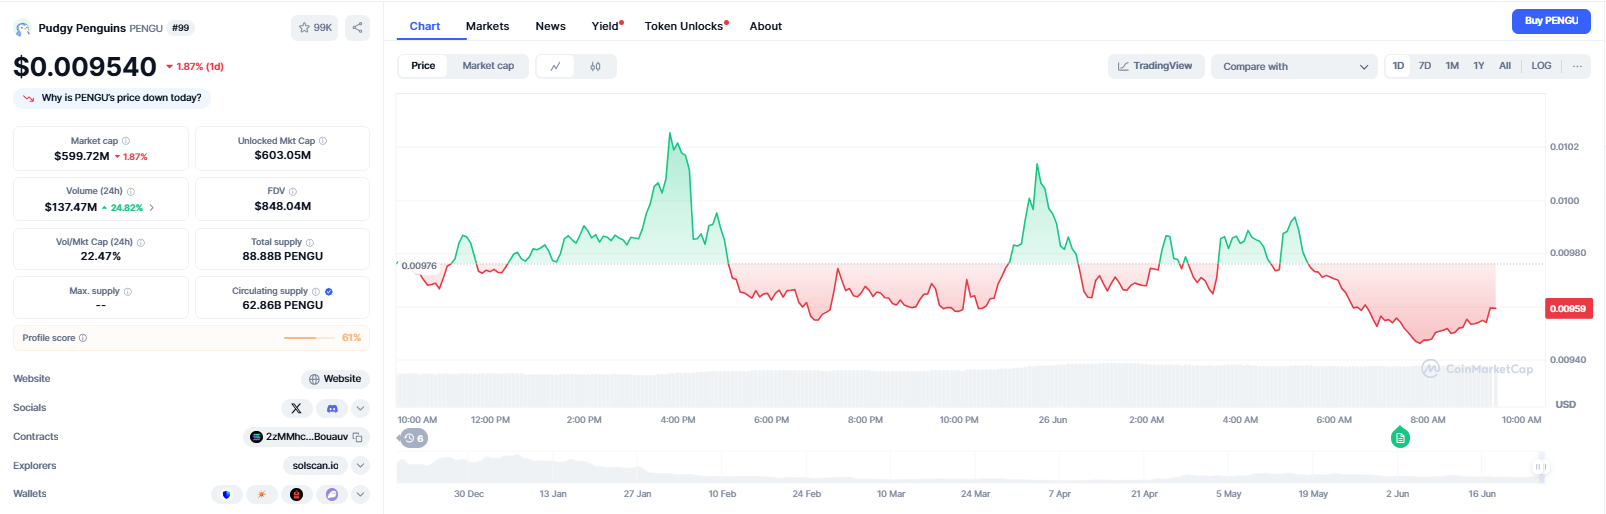Select Price chart toggle
The height and width of the screenshot is (514, 1606).
(x=423, y=66)
